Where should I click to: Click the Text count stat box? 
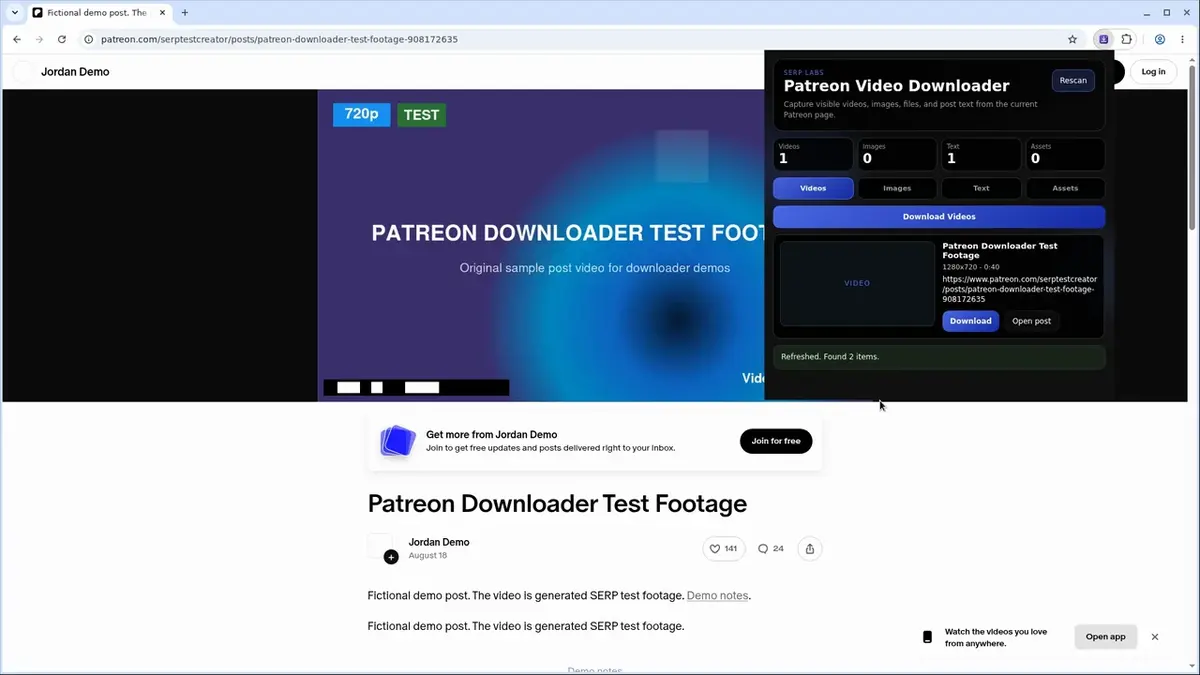point(981,154)
